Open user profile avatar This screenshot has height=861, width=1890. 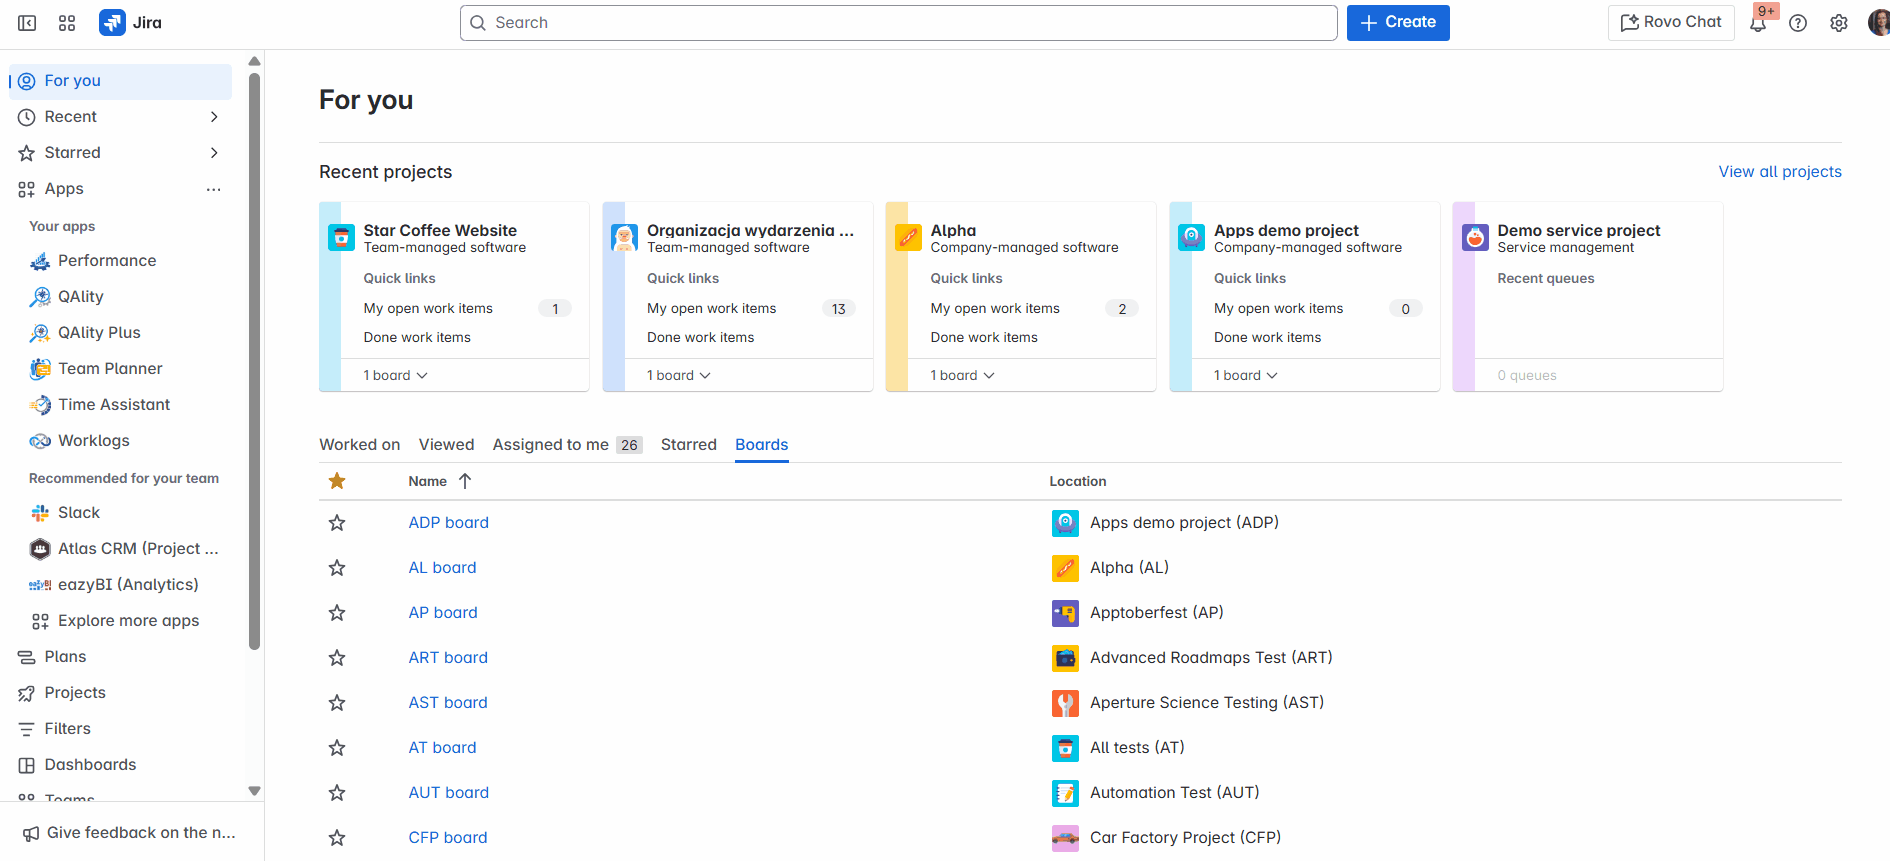coord(1879,23)
